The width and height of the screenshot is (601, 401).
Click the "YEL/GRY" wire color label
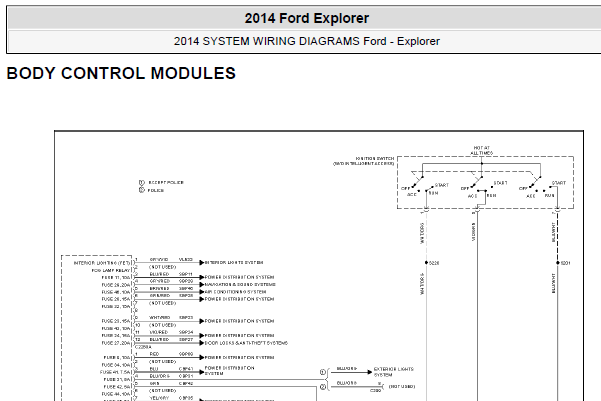159,398
